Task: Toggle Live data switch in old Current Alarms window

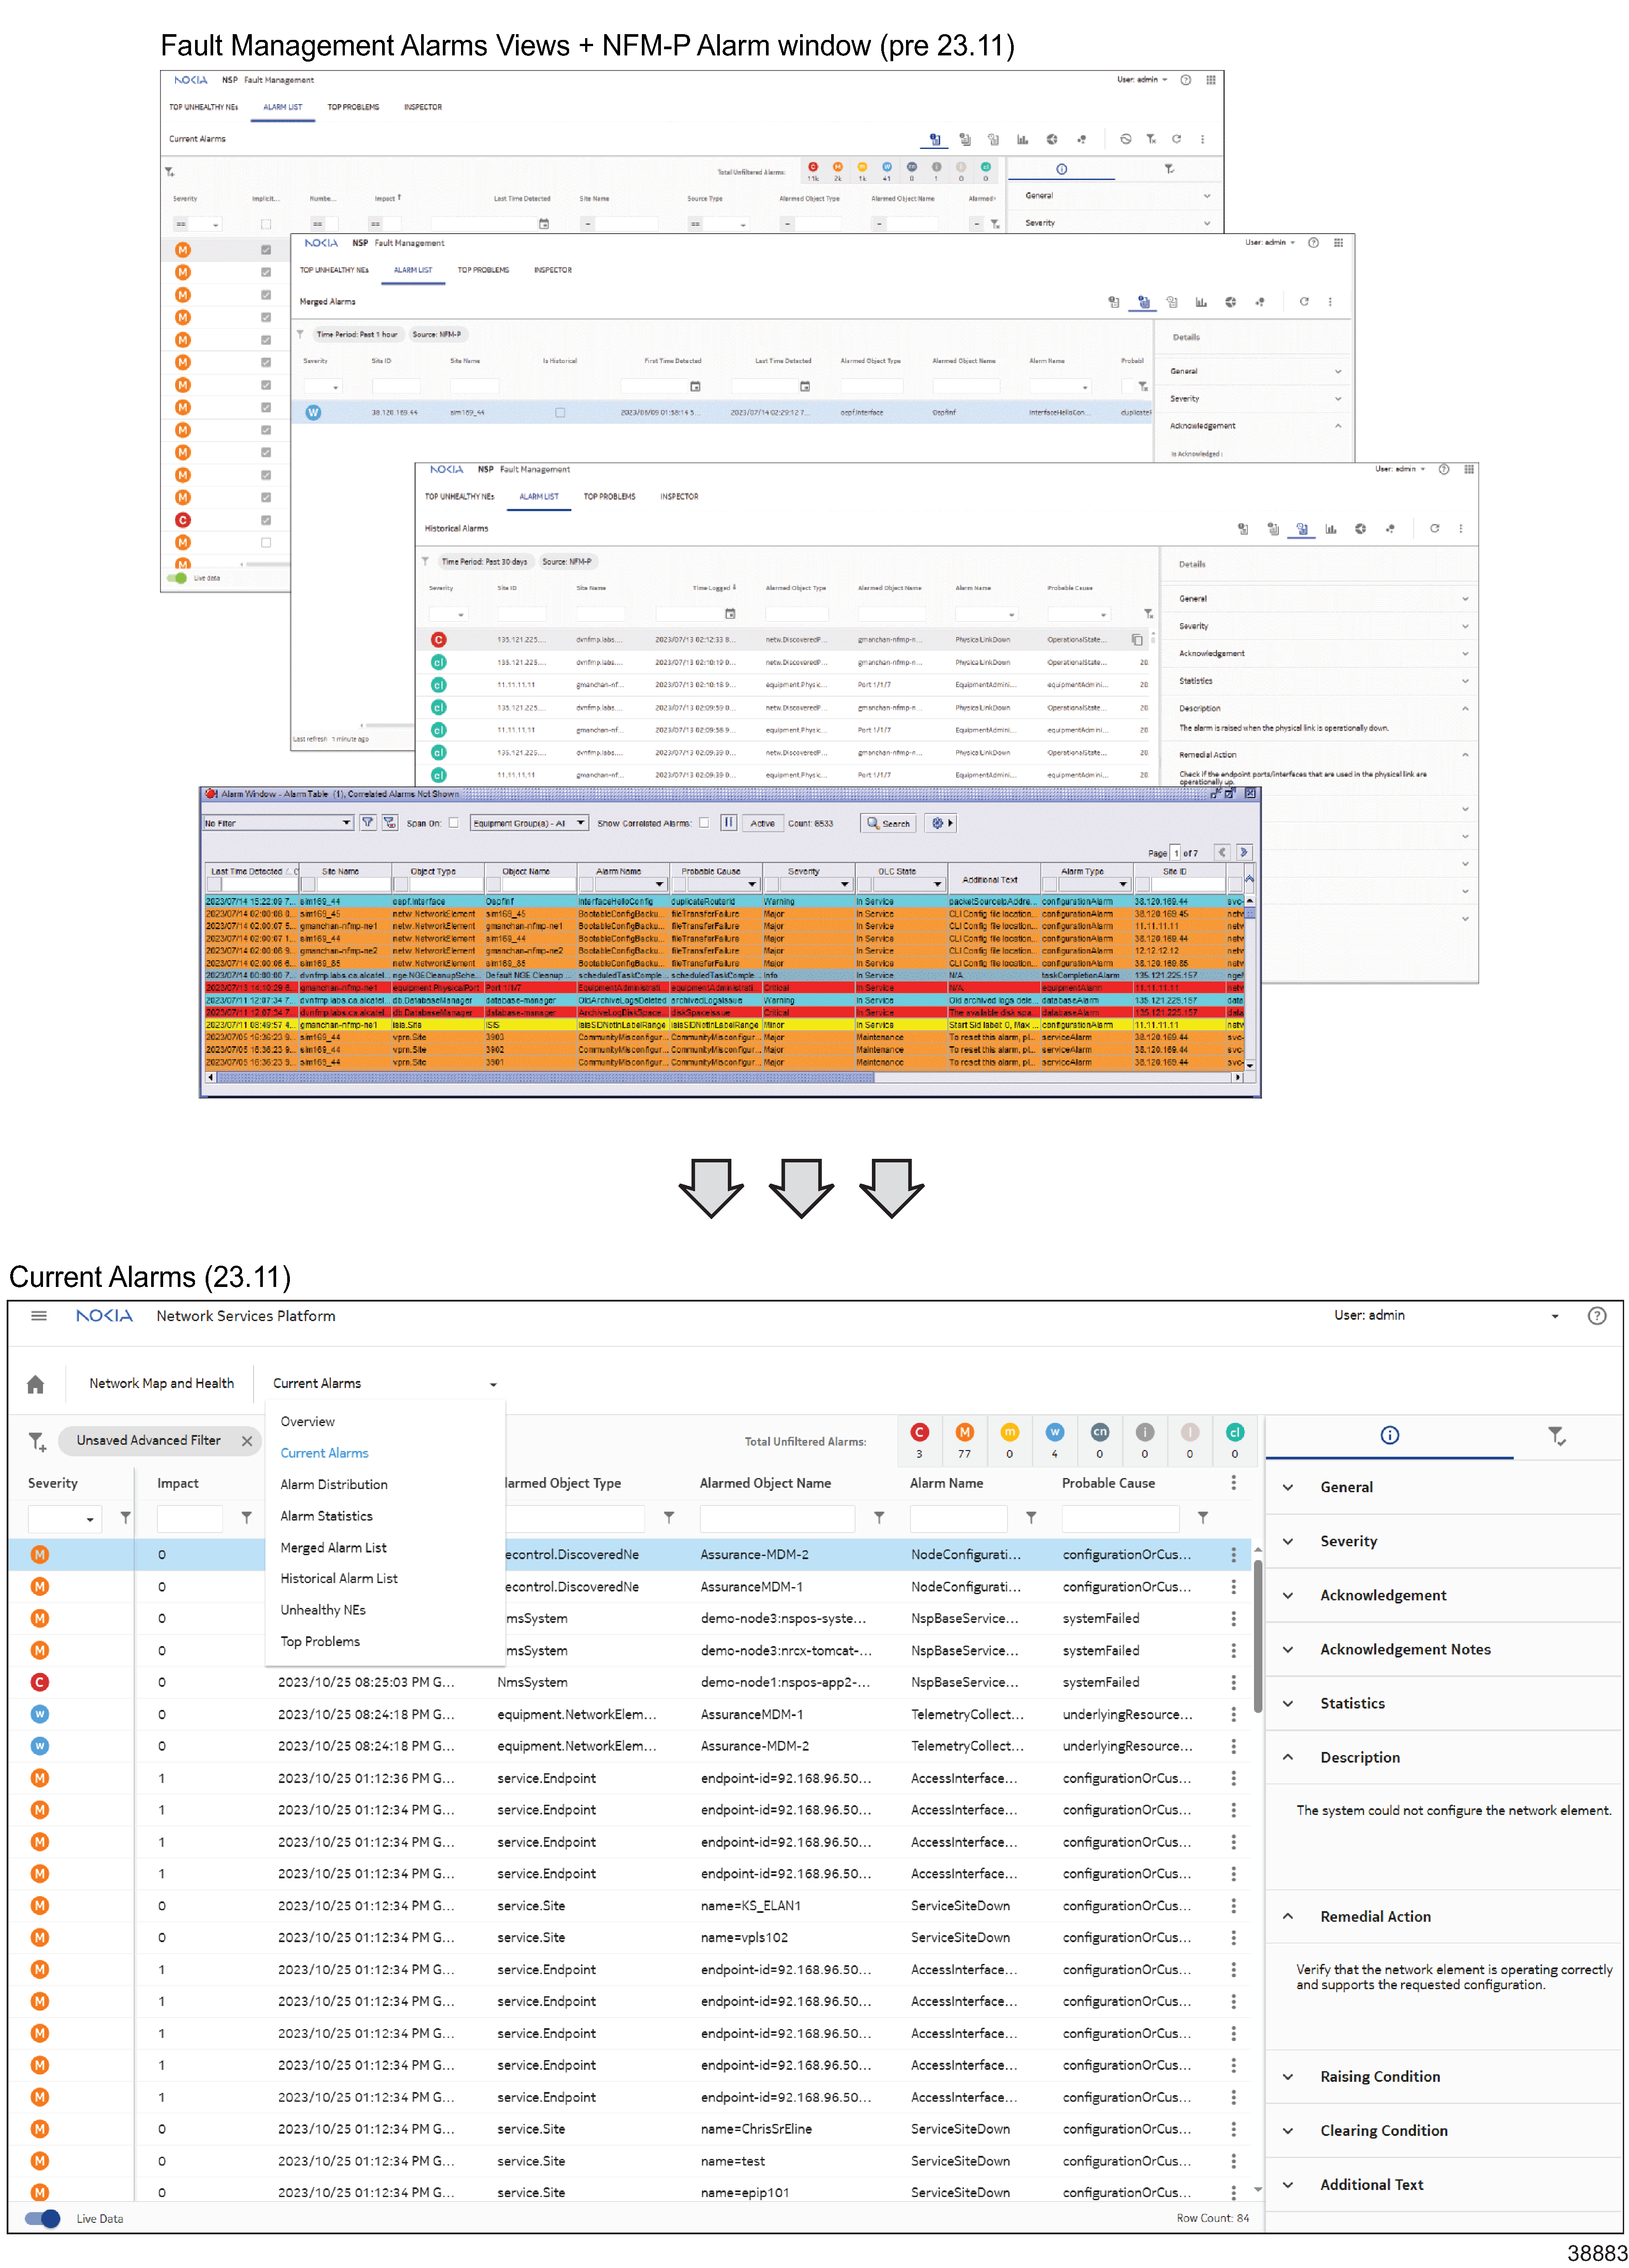Action: click(177, 578)
